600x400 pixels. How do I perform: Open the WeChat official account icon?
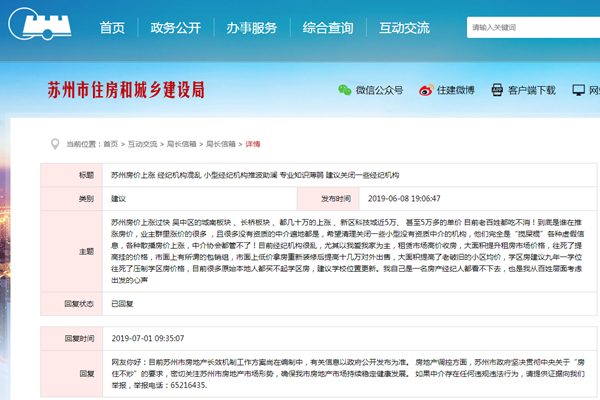pyautogui.click(x=344, y=89)
